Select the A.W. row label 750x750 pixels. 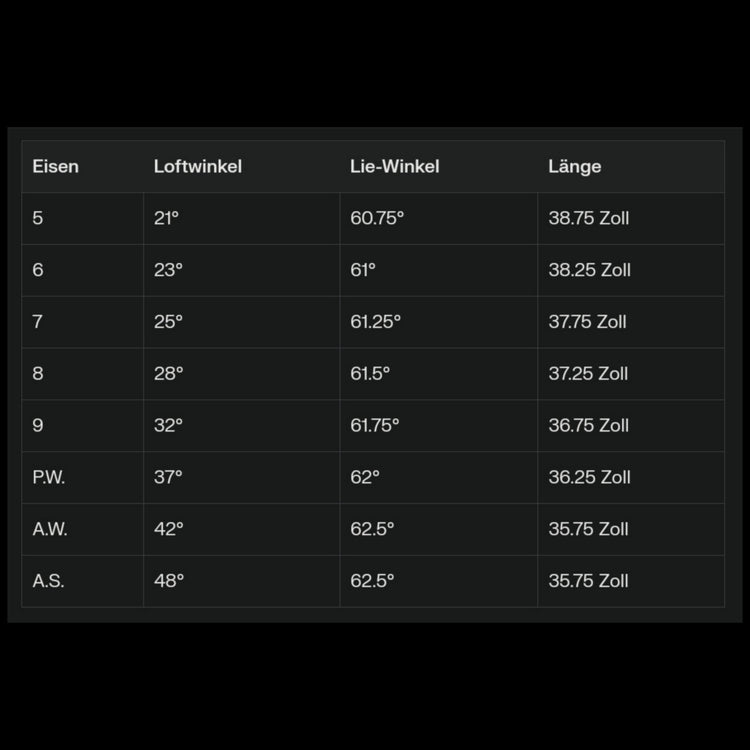pyautogui.click(x=50, y=530)
